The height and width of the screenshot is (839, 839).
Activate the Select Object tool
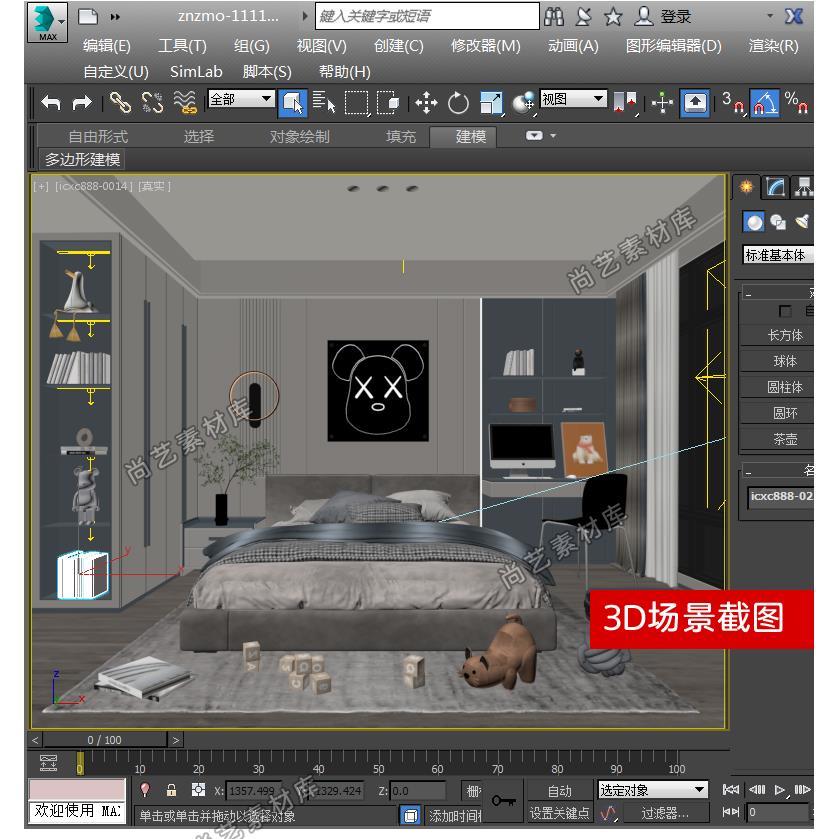[293, 103]
